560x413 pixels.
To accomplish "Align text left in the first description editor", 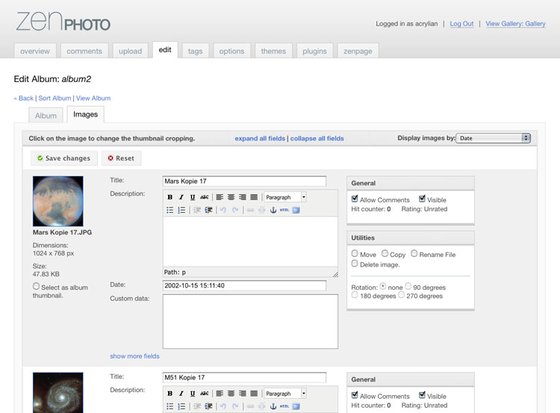I will click(220, 197).
